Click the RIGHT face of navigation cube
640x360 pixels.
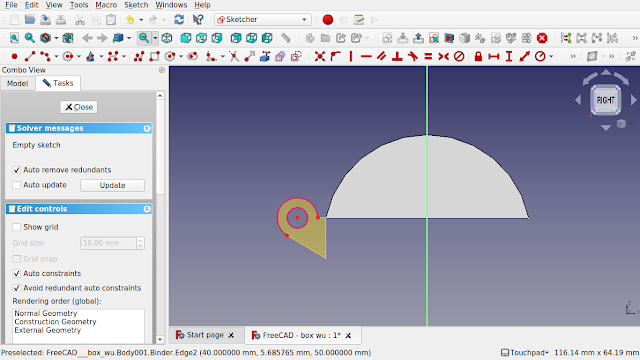coord(606,100)
